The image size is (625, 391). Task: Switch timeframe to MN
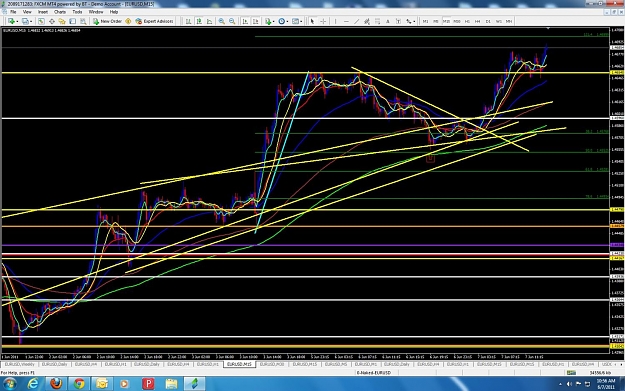click(509, 21)
